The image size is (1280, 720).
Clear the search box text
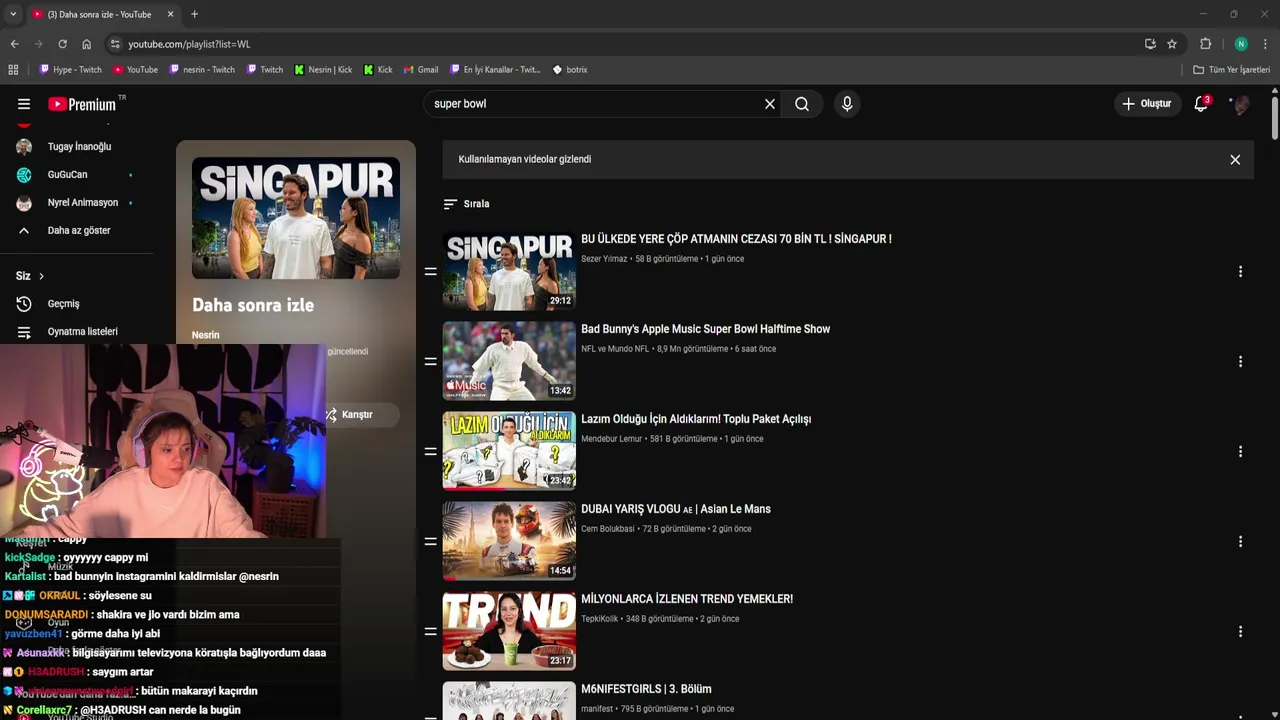(770, 104)
